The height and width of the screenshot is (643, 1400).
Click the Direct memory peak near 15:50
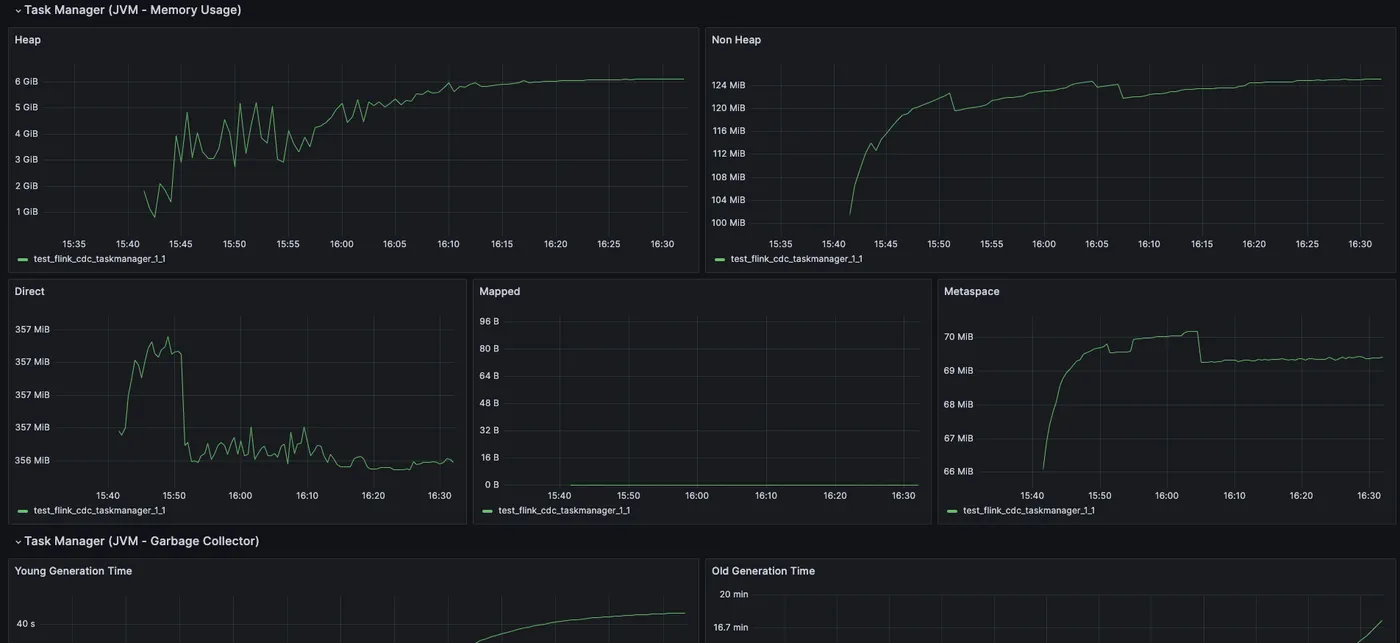click(168, 338)
